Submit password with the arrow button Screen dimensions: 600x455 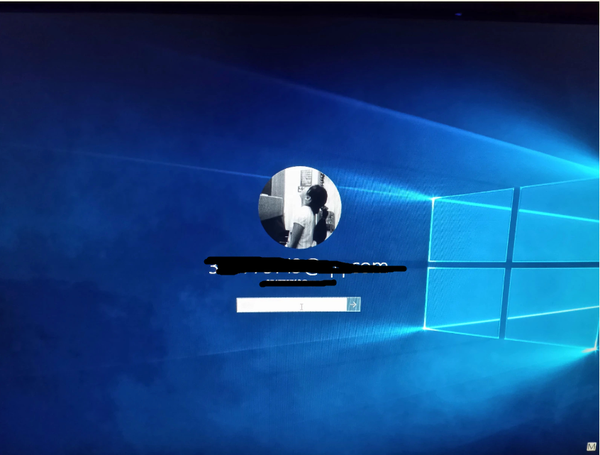354,305
